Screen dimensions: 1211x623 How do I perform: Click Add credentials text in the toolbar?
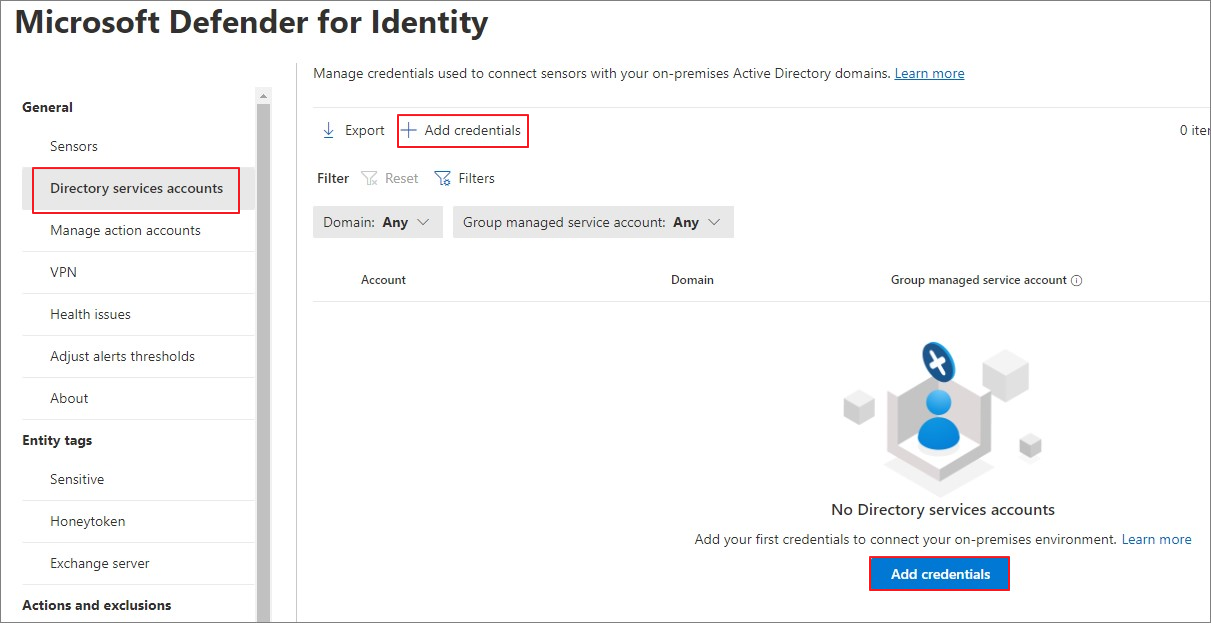point(473,130)
